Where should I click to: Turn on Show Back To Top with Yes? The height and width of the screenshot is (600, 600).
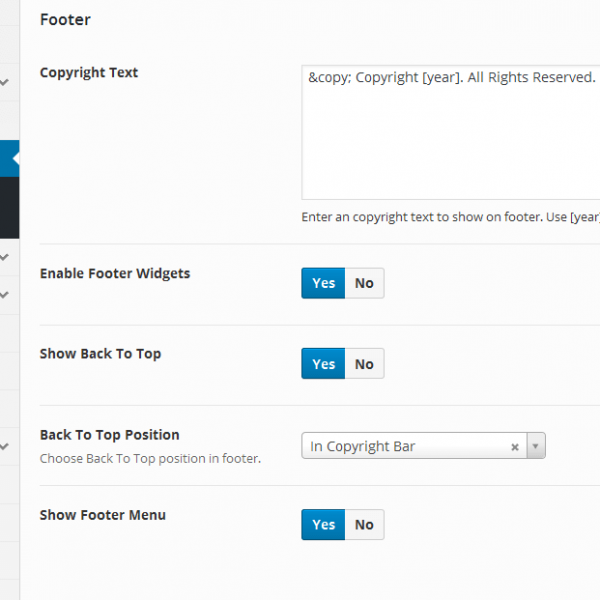323,364
